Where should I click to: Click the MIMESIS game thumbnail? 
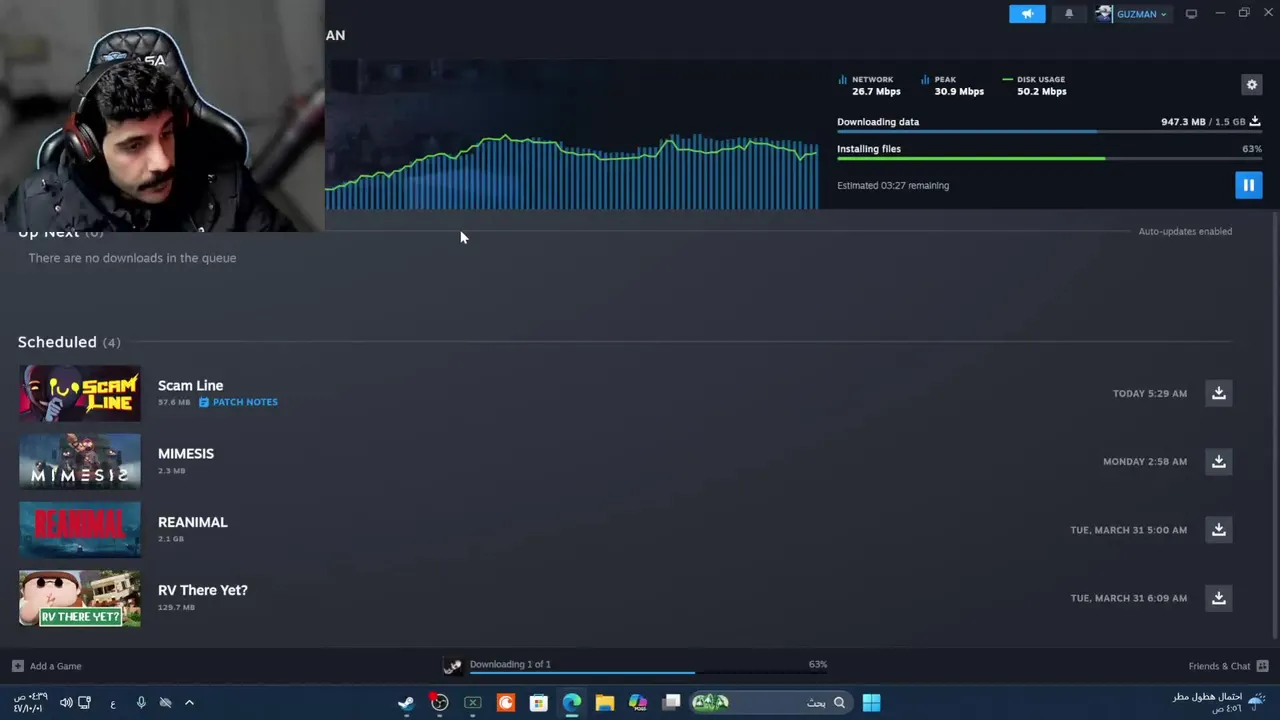(80, 461)
